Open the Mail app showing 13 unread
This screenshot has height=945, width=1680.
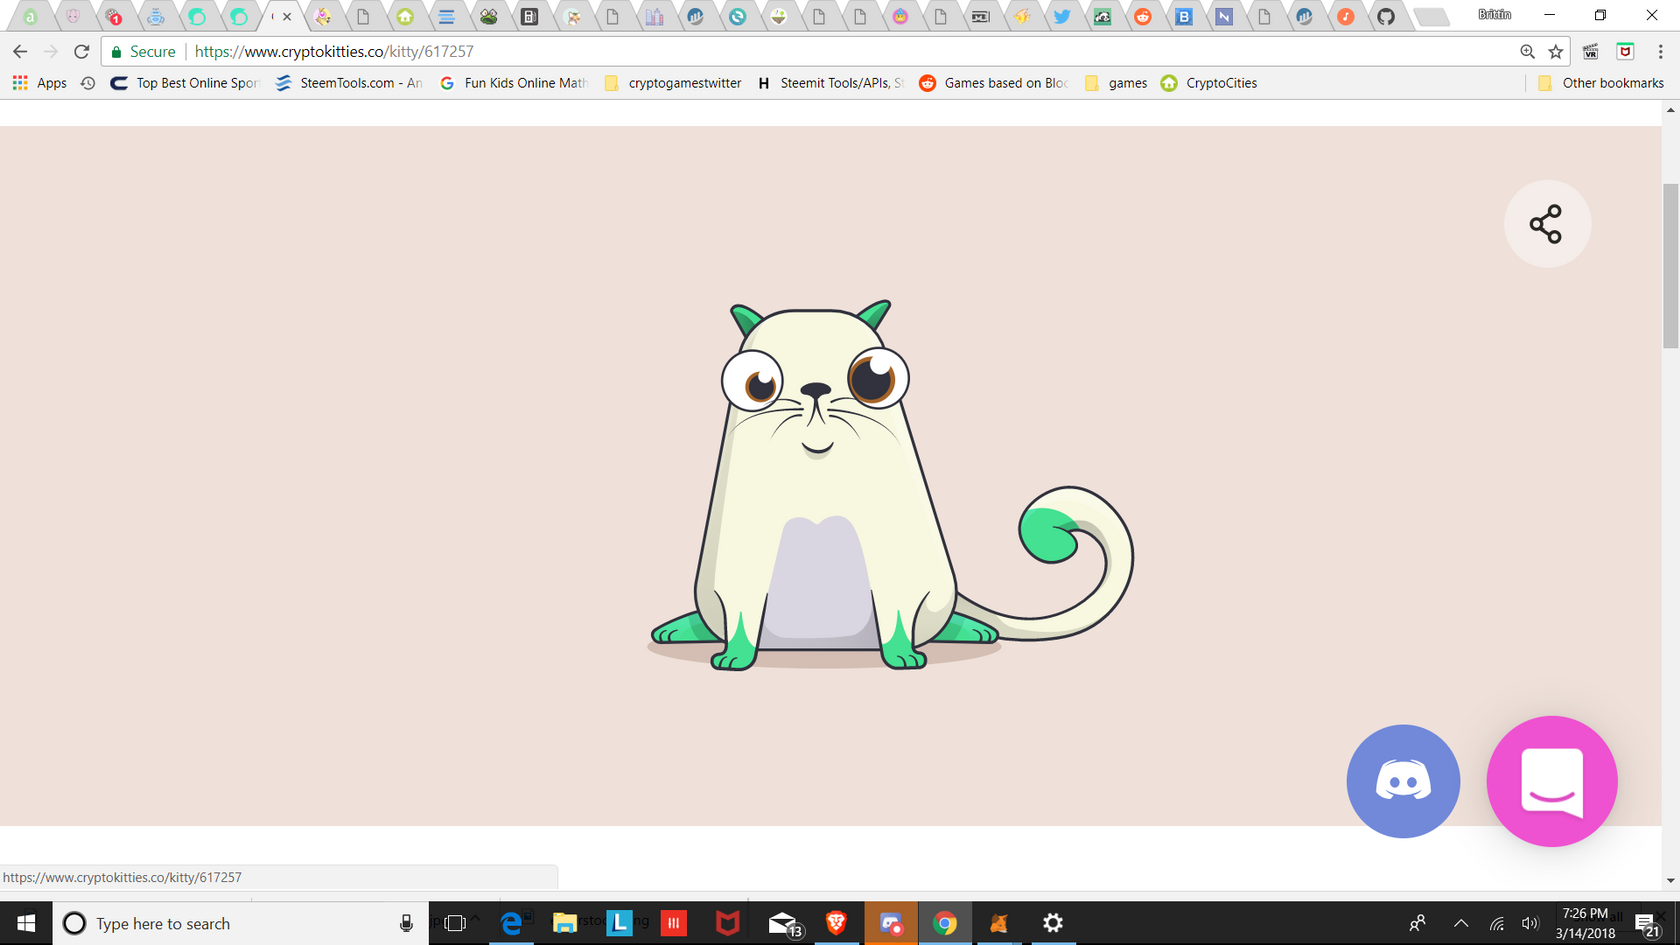[x=783, y=923]
